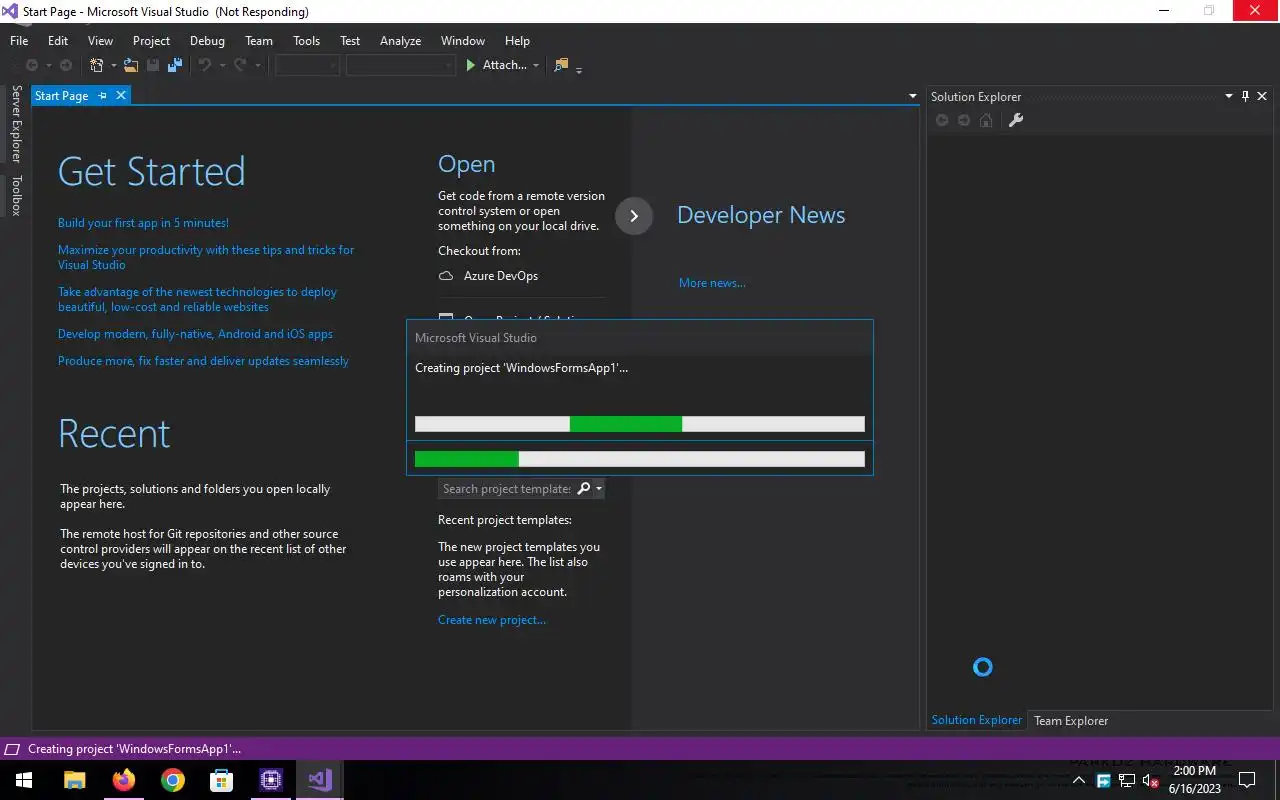Viewport: 1280px width, 800px height.
Task: Open Firefox from the taskbar
Action: pos(124,780)
